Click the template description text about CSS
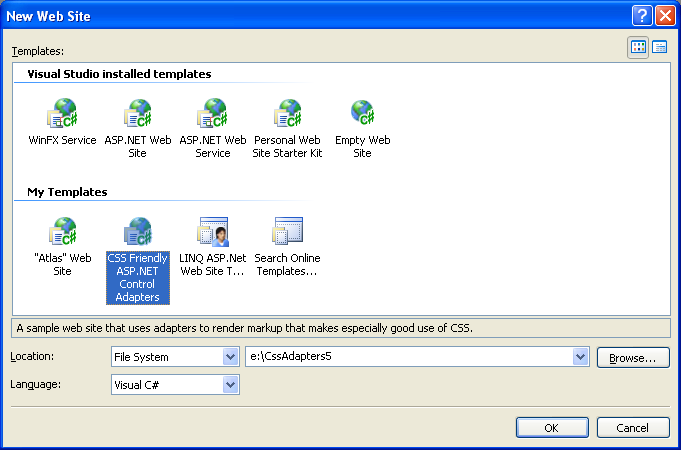The width and height of the screenshot is (681, 450). 245,328
